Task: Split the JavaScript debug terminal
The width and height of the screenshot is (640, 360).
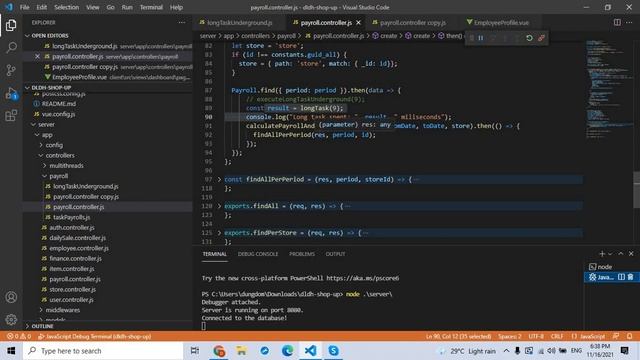Action: [621, 277]
